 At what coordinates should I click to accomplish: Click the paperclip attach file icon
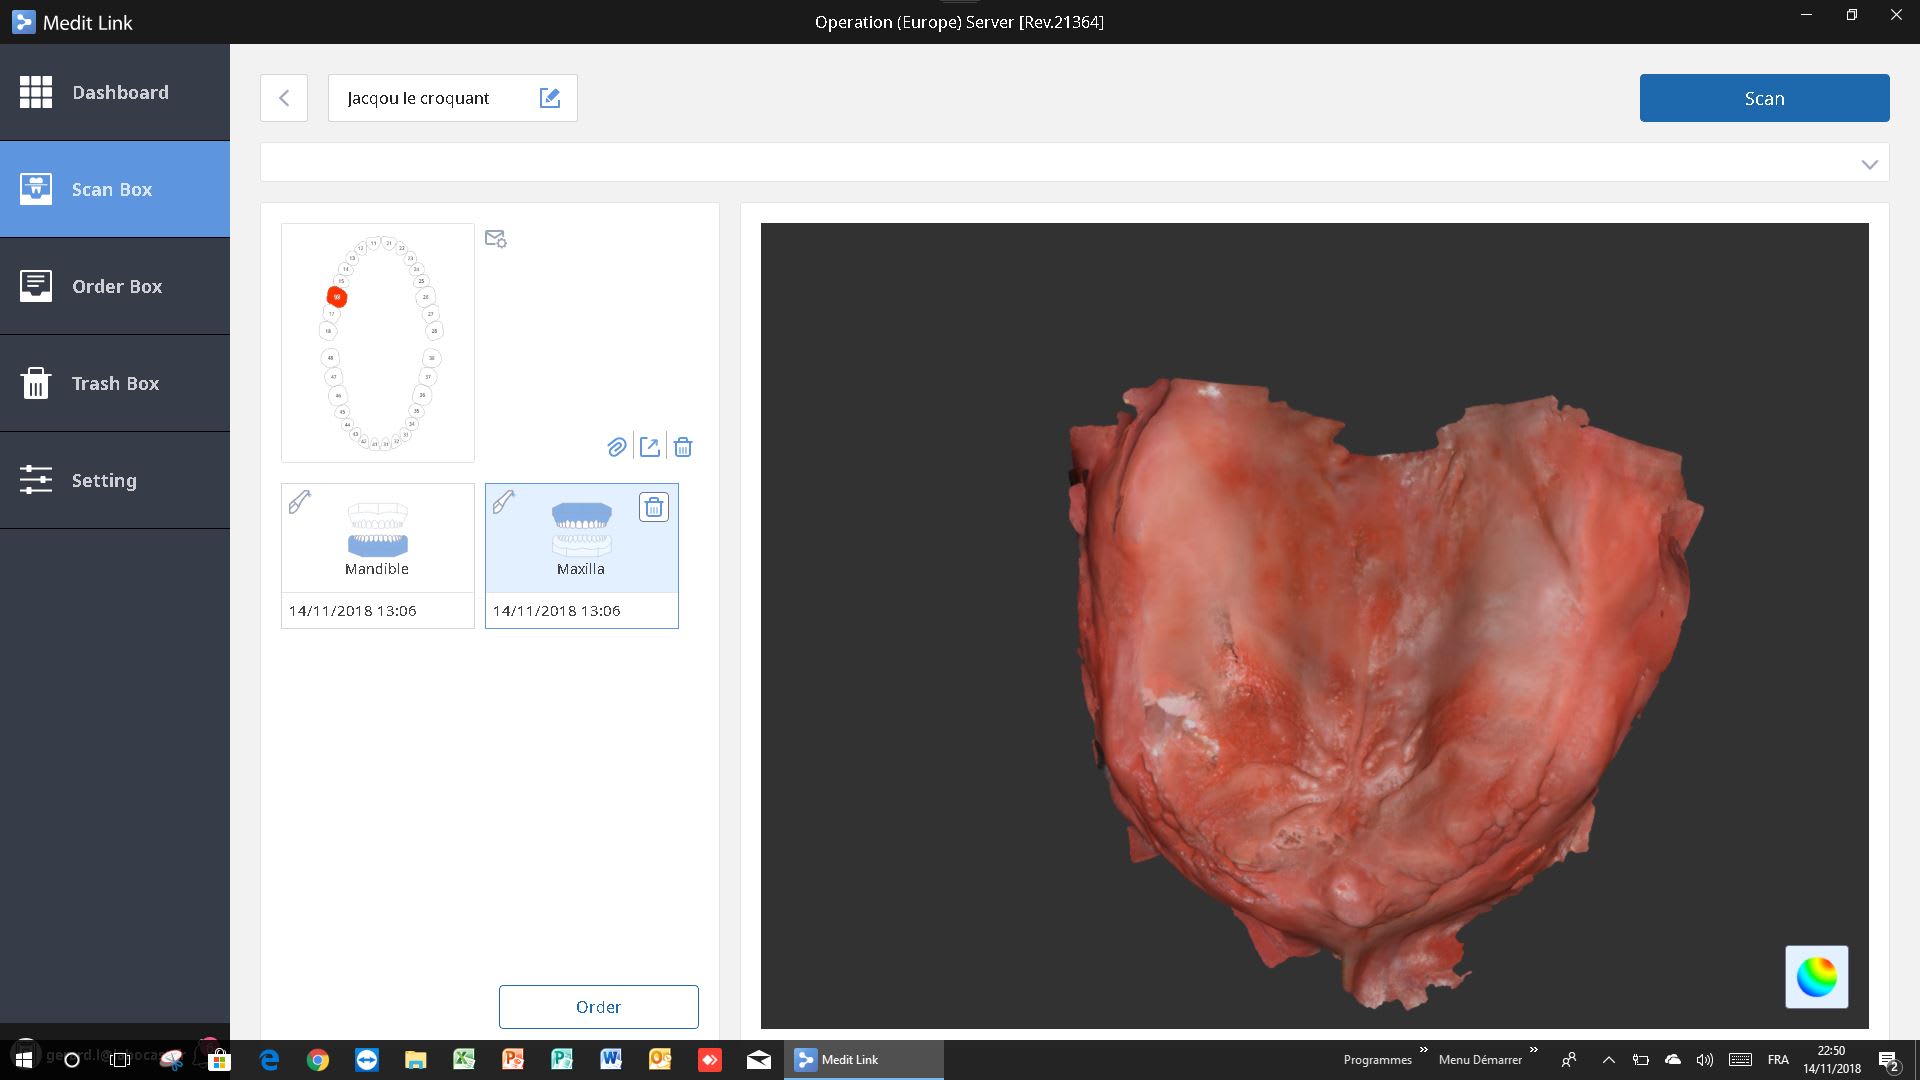pos(617,447)
